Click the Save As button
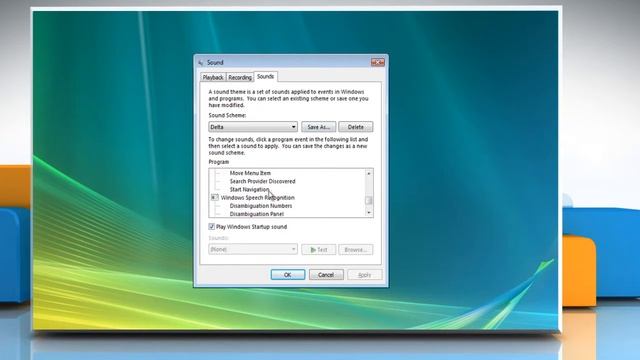Screen dimensions: 640x360 pos(318,127)
